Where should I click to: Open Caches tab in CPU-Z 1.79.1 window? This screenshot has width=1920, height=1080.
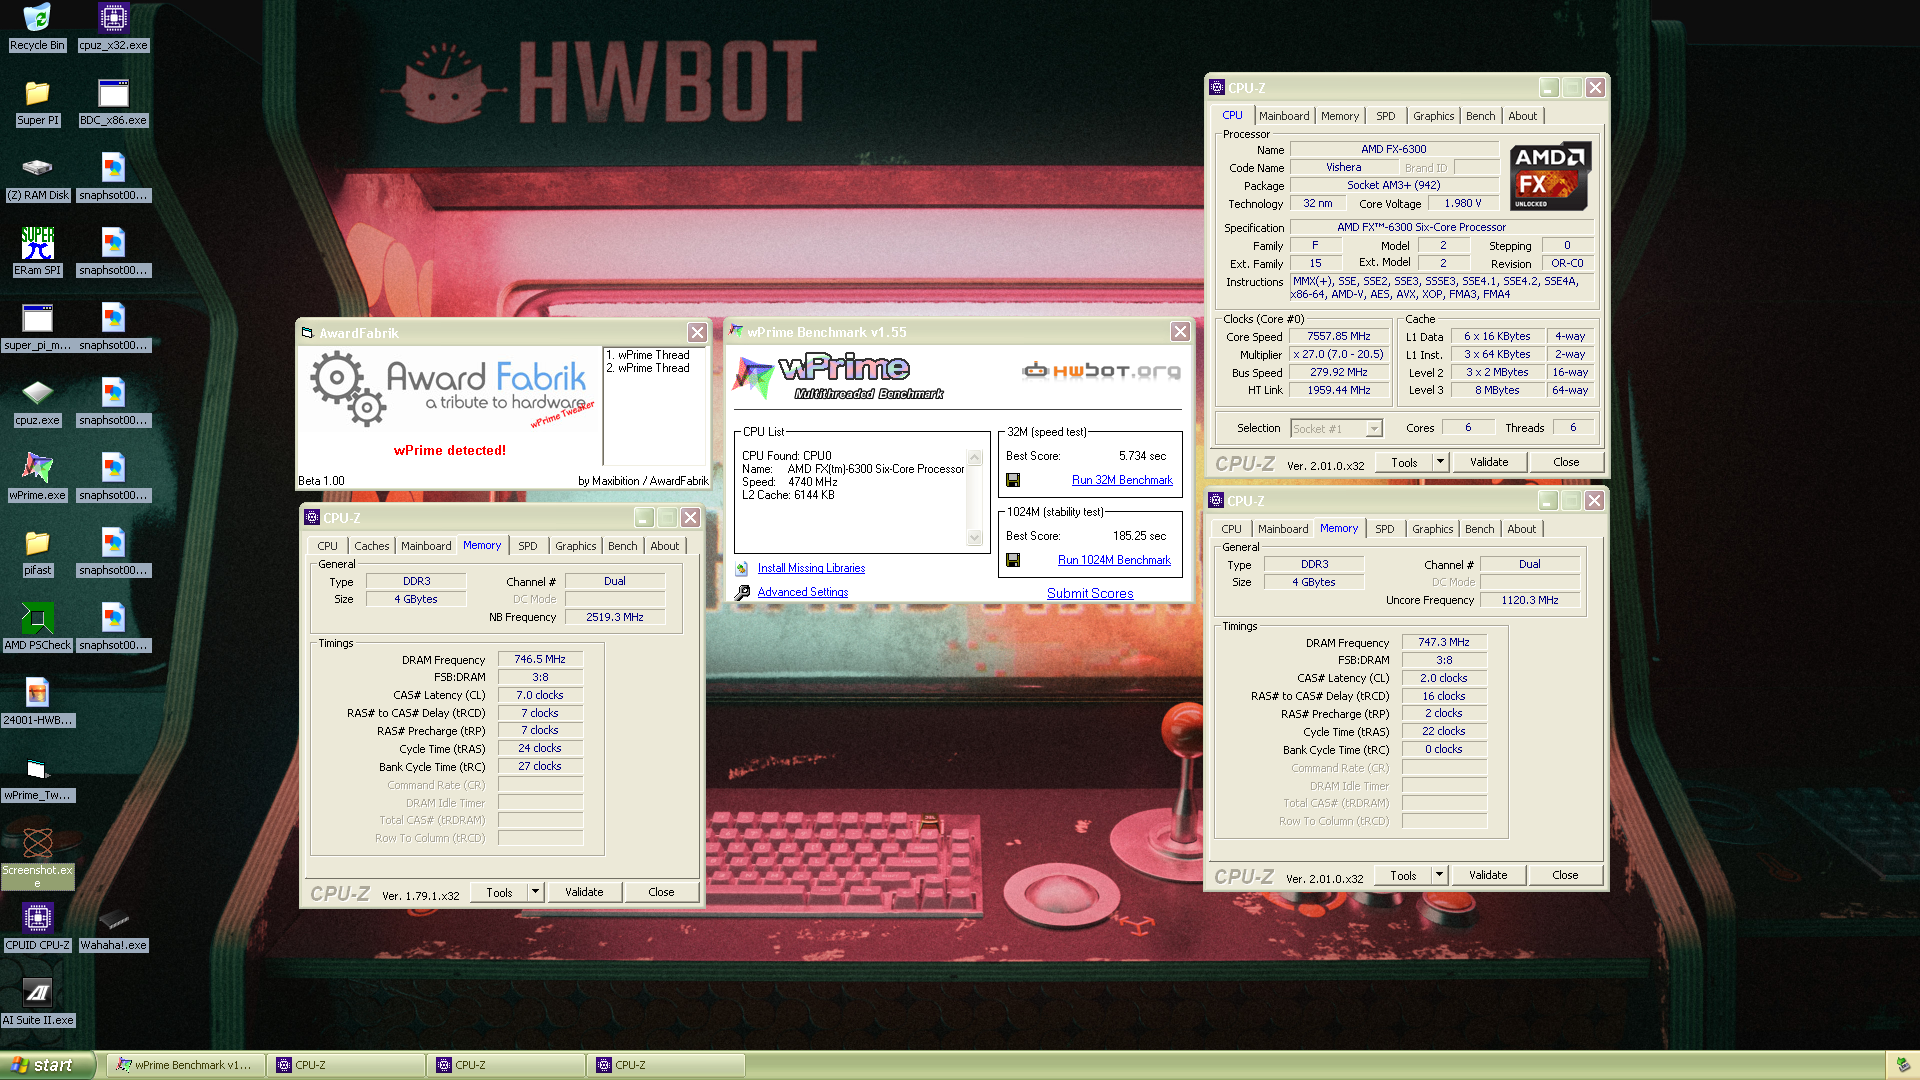click(371, 546)
